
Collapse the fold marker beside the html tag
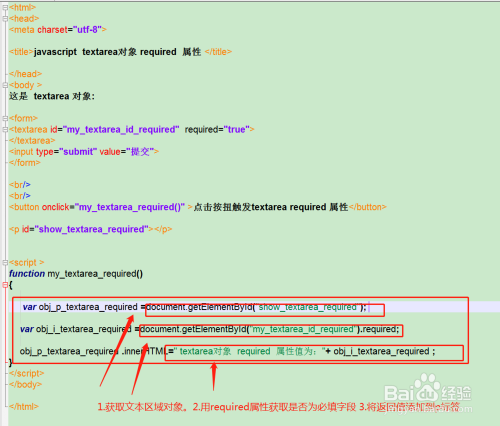coord(5,8)
